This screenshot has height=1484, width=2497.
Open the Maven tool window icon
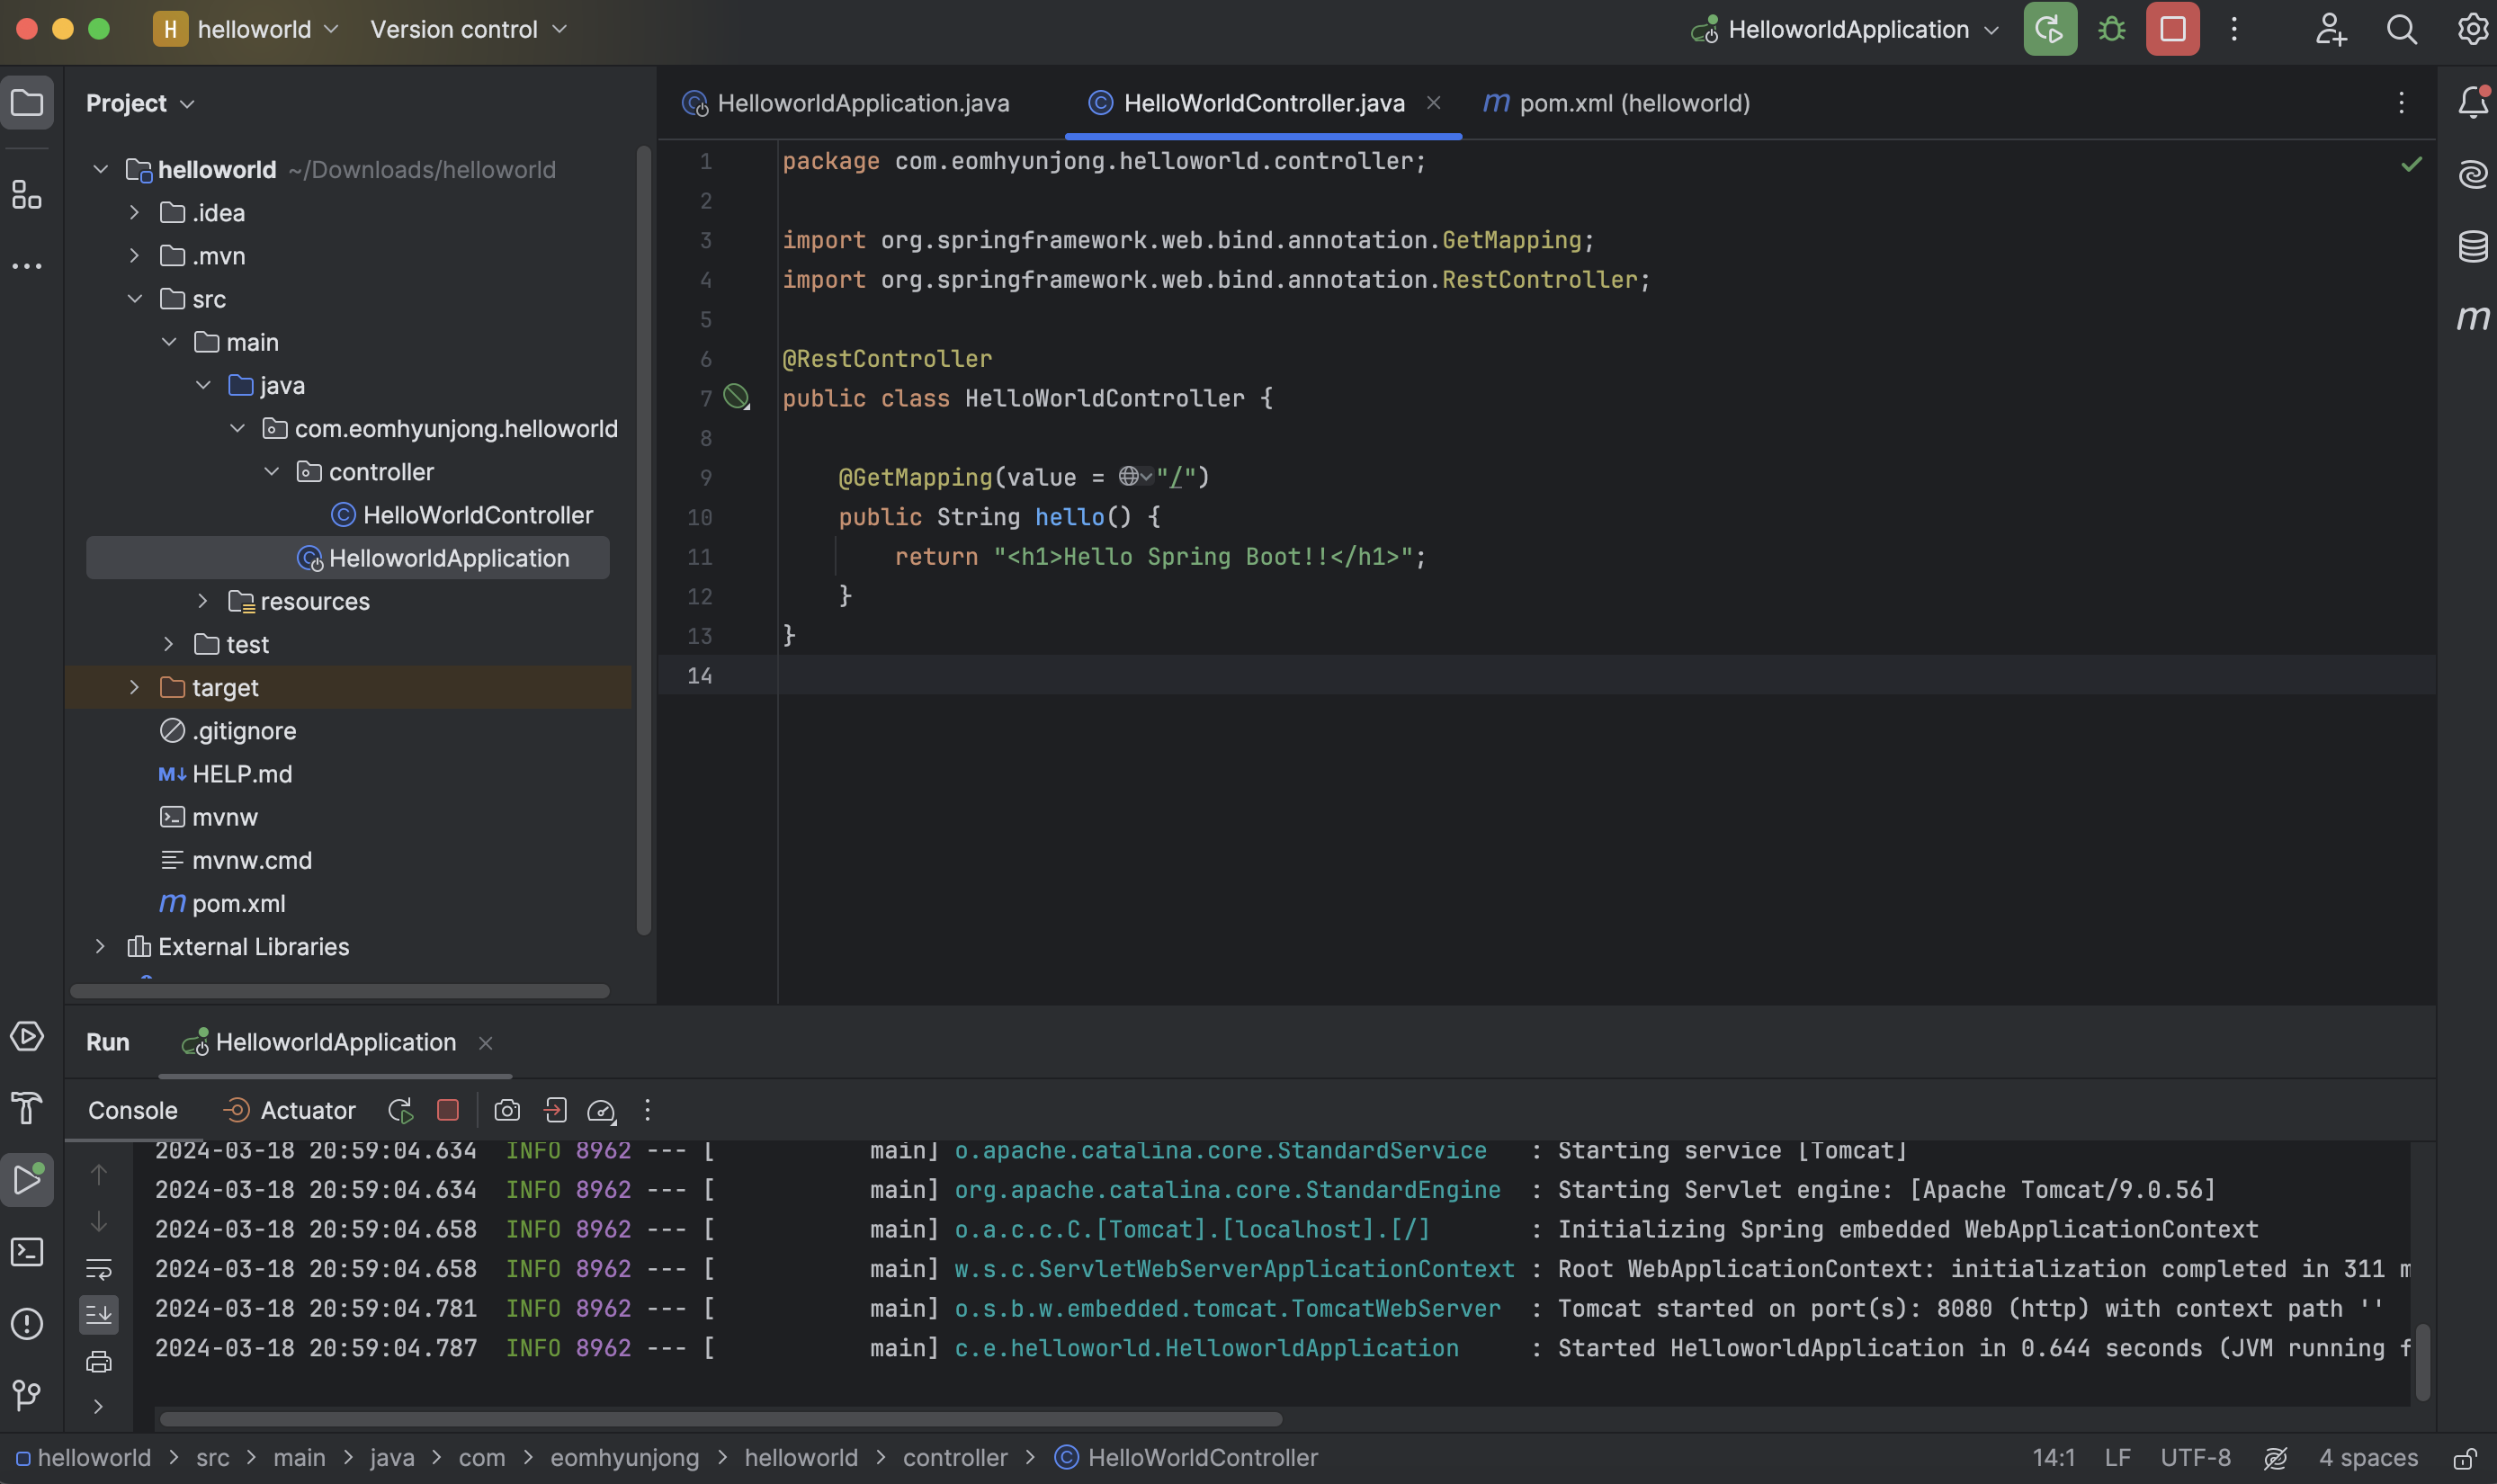[x=2472, y=318]
